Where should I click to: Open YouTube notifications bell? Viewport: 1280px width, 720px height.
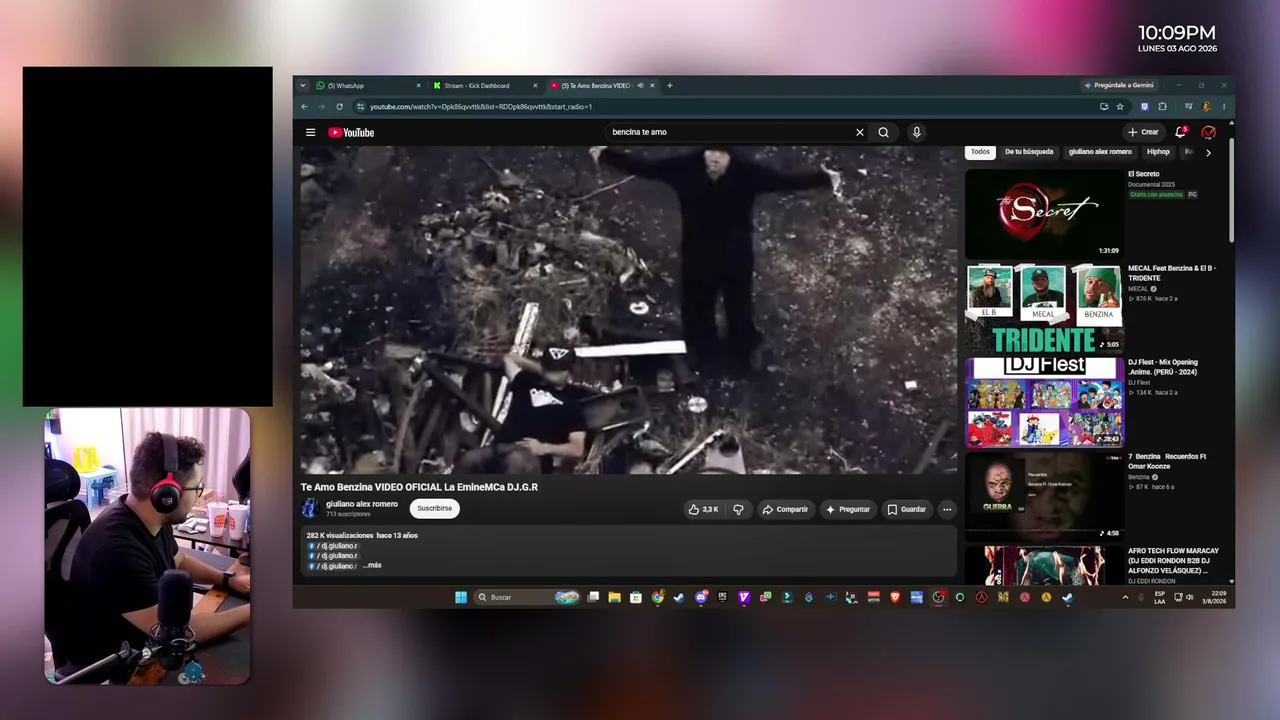(1181, 132)
